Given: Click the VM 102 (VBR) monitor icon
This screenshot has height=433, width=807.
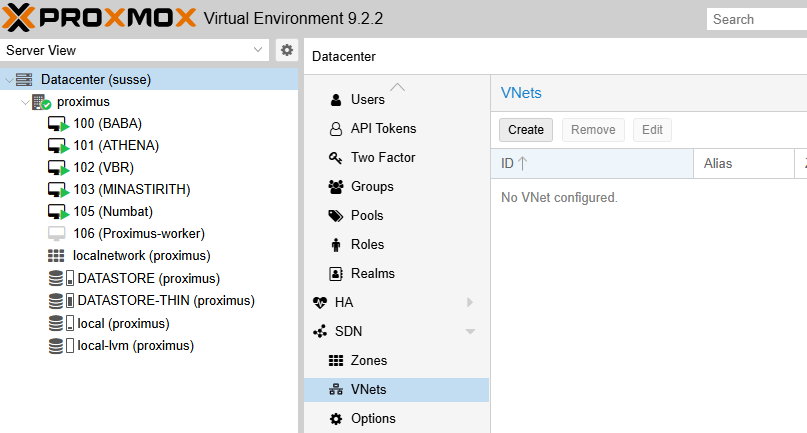Looking at the screenshot, I should (58, 168).
